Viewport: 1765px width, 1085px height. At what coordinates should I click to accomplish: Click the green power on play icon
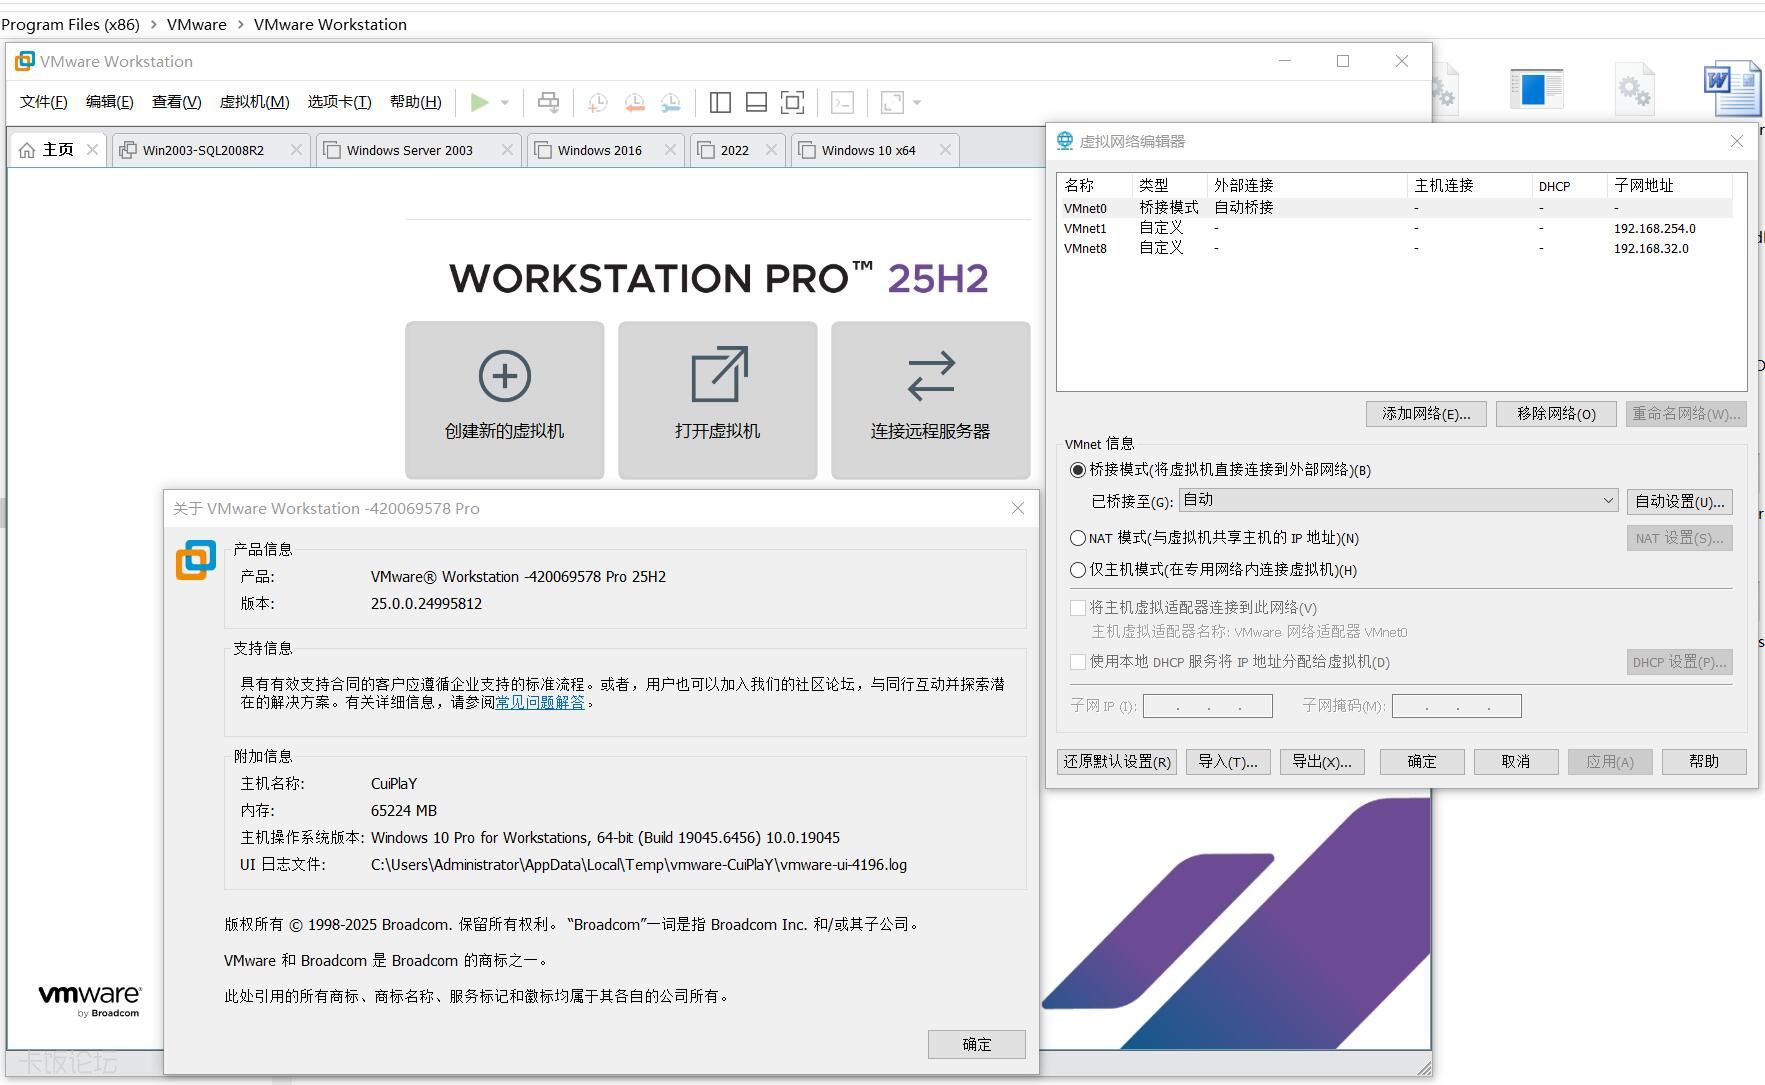click(479, 102)
